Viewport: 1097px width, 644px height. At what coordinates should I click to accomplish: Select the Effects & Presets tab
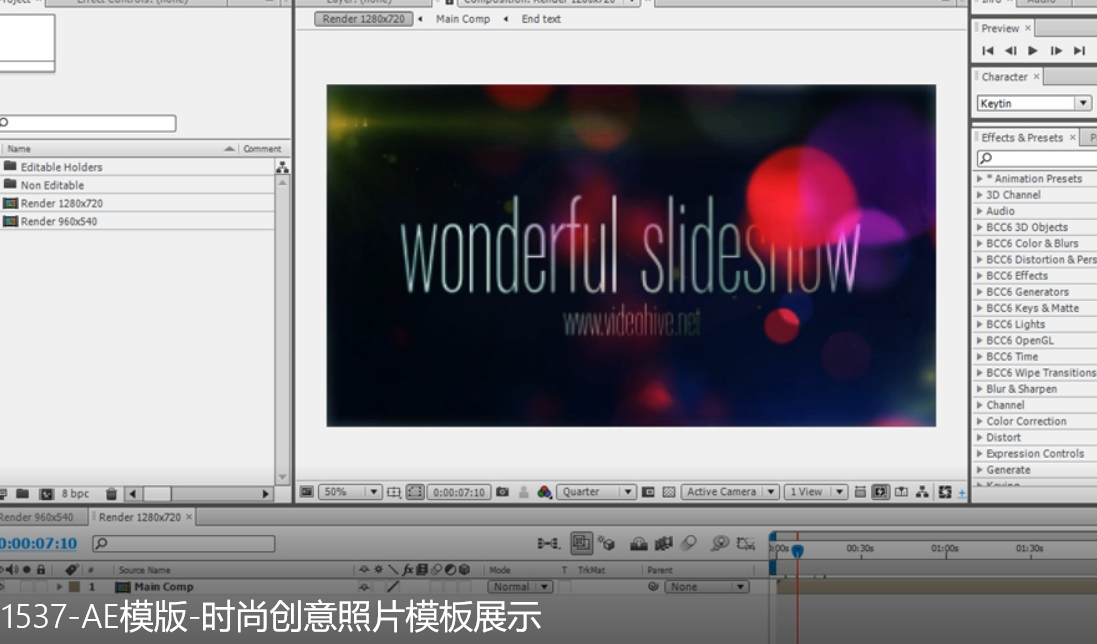coord(1023,138)
